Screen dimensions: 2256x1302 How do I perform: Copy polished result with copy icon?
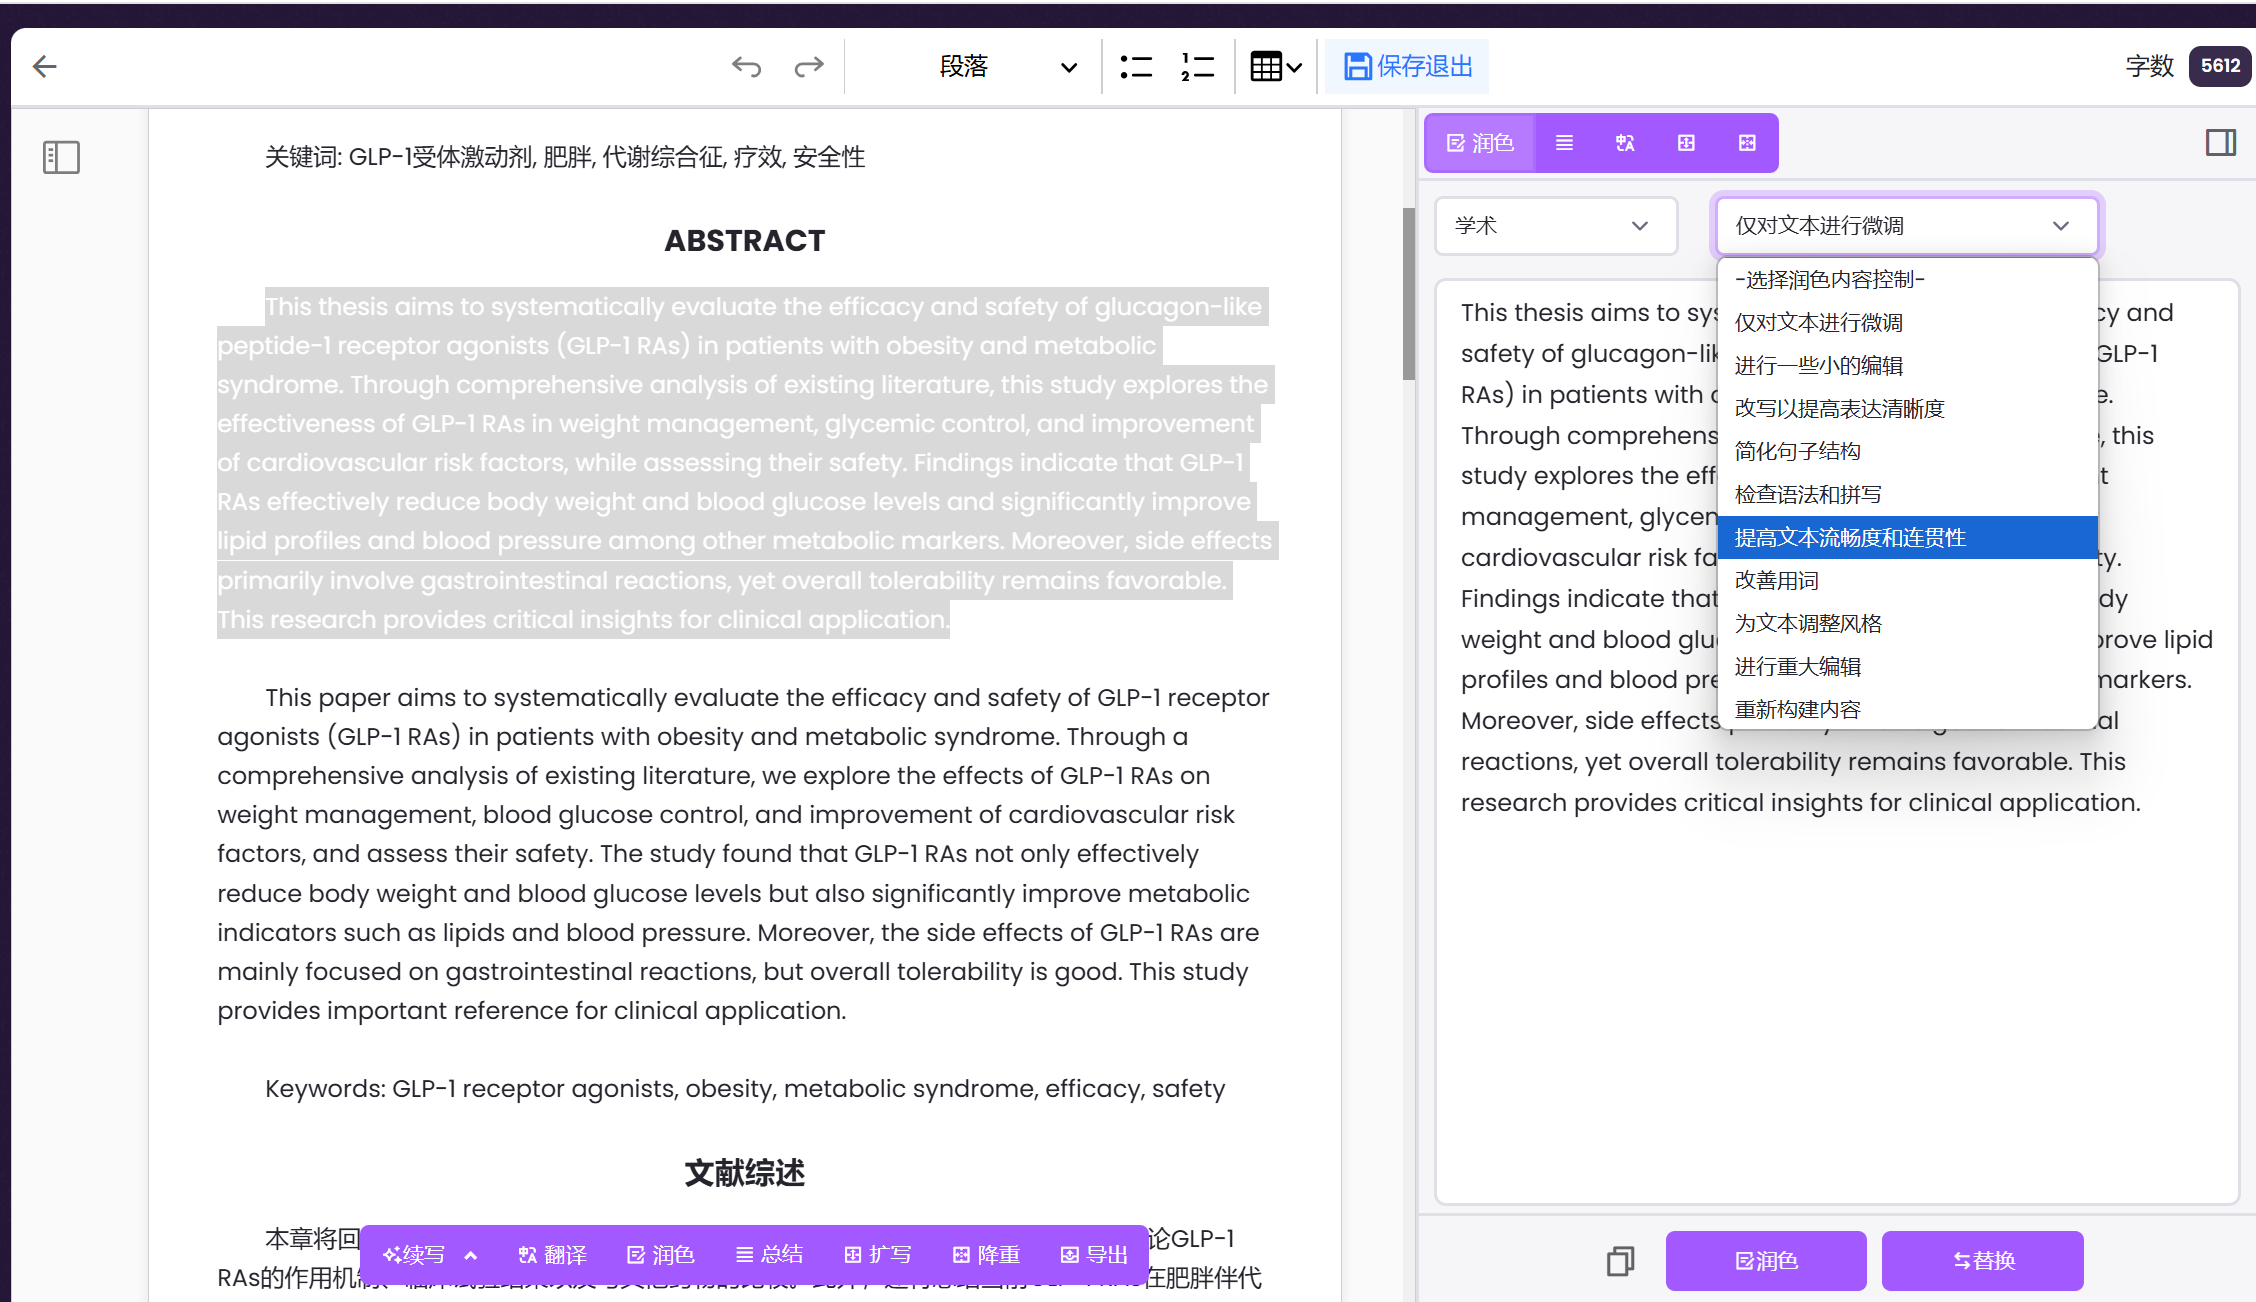pyautogui.click(x=1620, y=1261)
